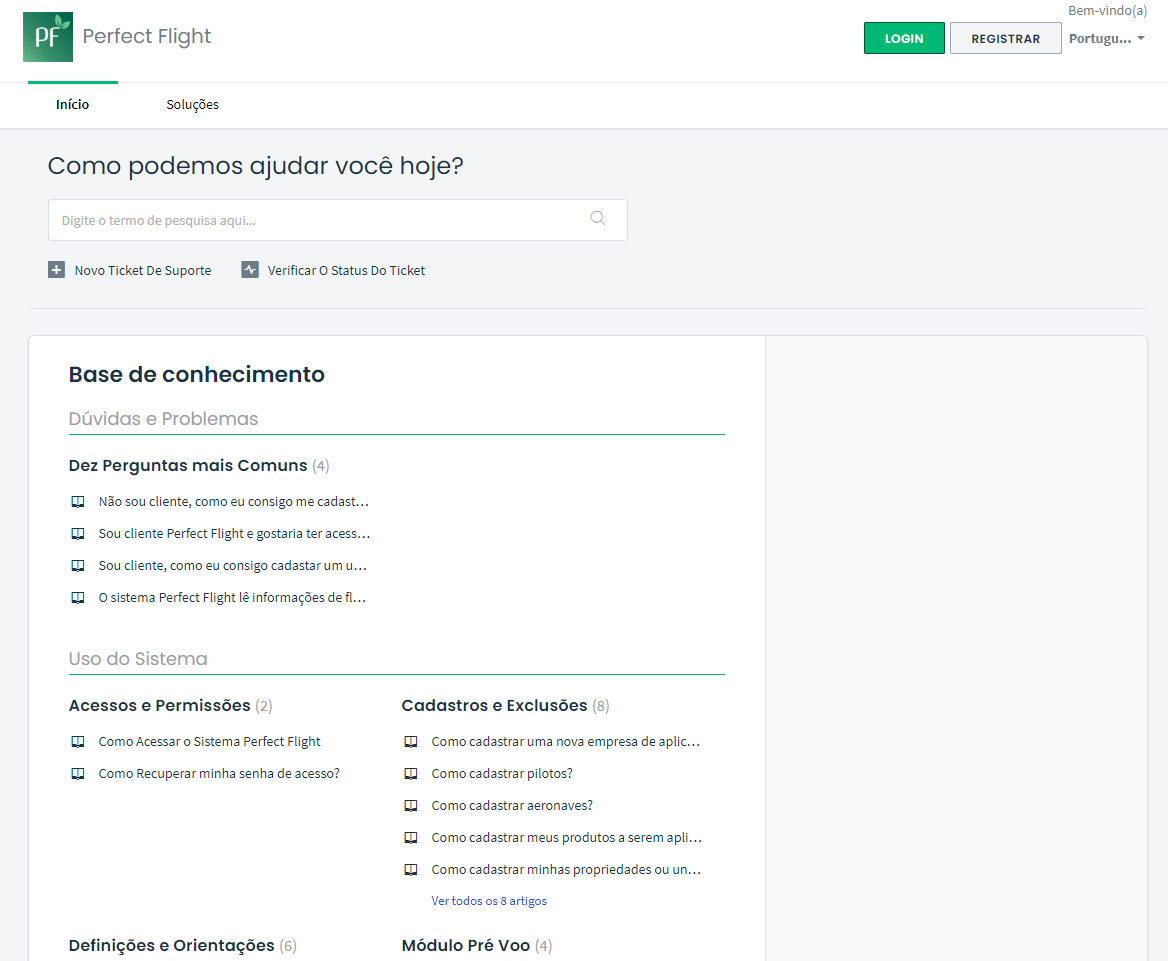Open article 'Como cadastrar meus produtos a serem apli...'
The width and height of the screenshot is (1168, 961).
point(566,837)
